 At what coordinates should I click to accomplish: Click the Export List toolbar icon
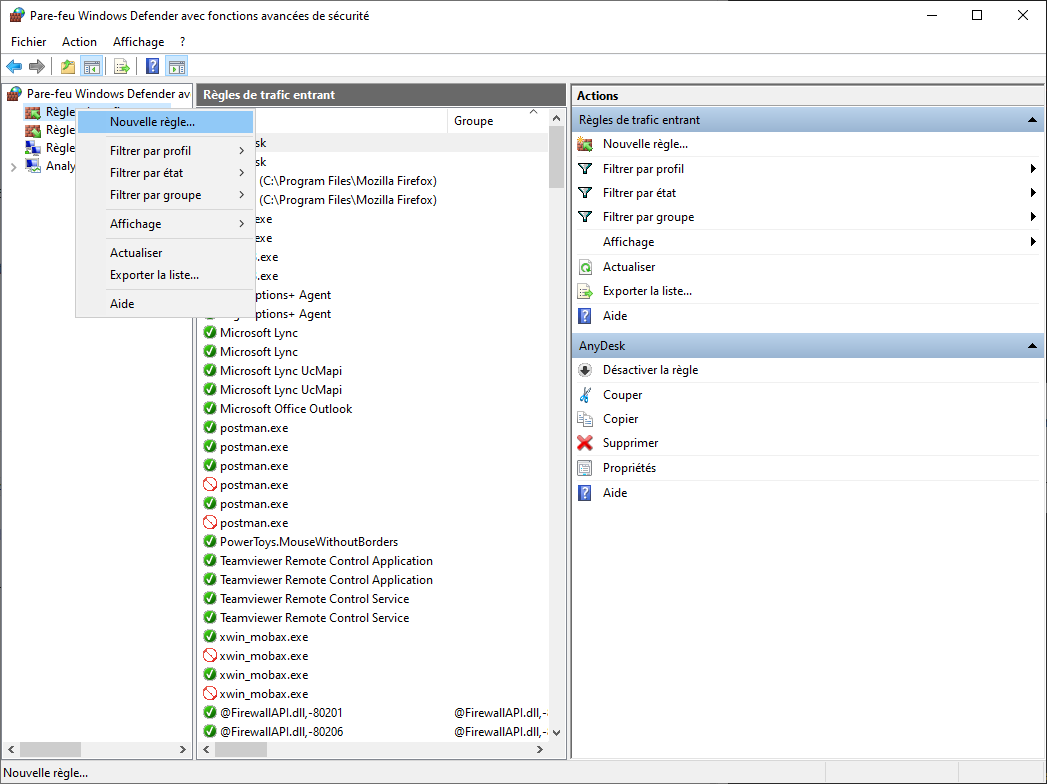[x=121, y=67]
